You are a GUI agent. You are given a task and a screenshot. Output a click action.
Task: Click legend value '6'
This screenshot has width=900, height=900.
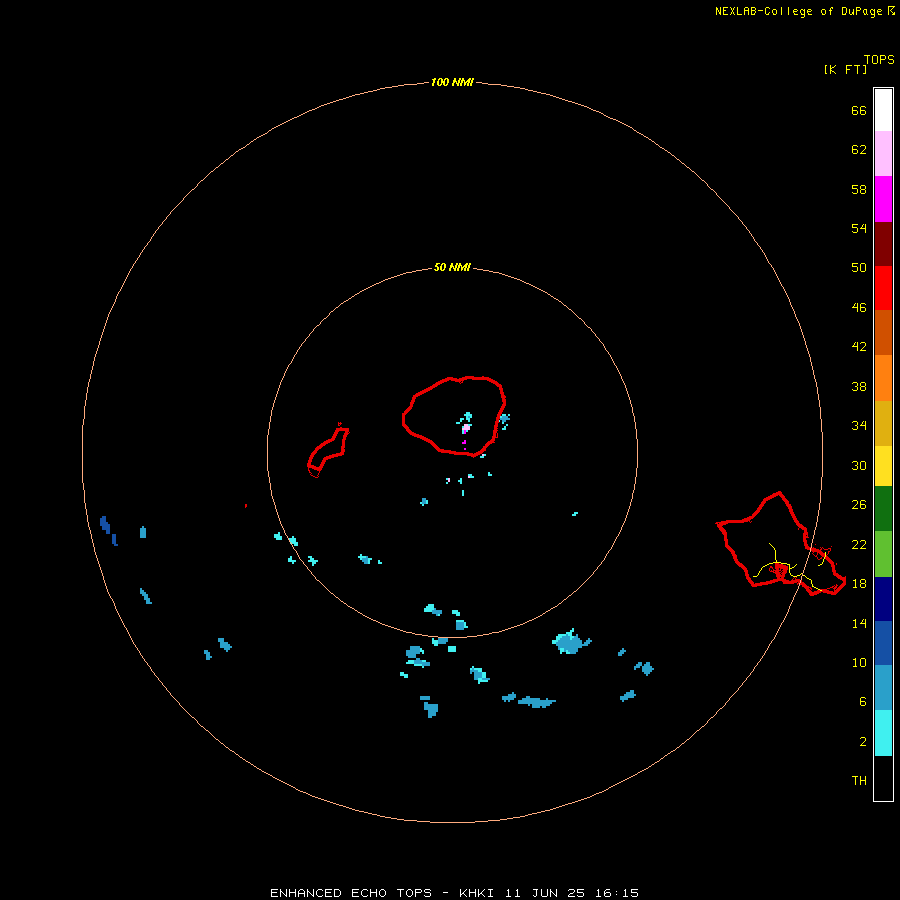coord(863,701)
